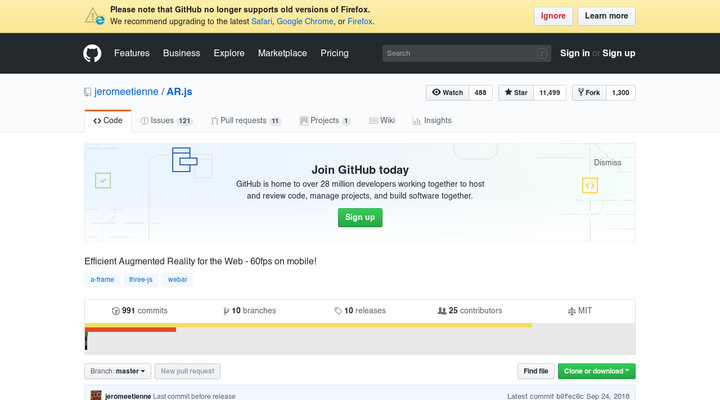Click the repository book icon beside jeromeetienne

coord(88,92)
